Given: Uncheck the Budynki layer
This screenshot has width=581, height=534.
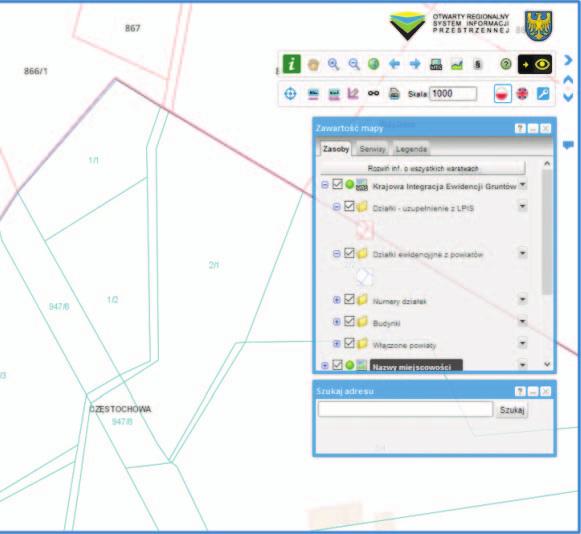Looking at the screenshot, I should pyautogui.click(x=349, y=321).
